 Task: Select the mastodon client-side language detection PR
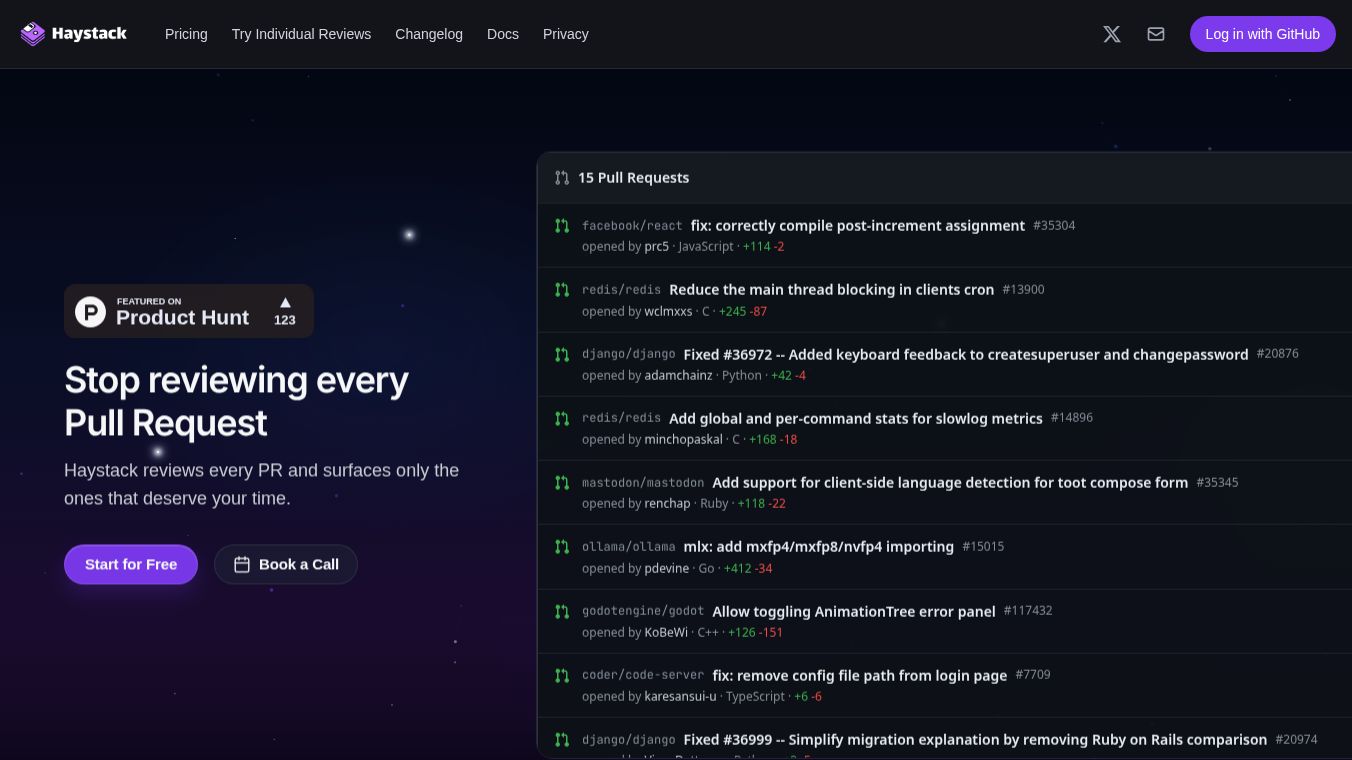[x=950, y=483]
